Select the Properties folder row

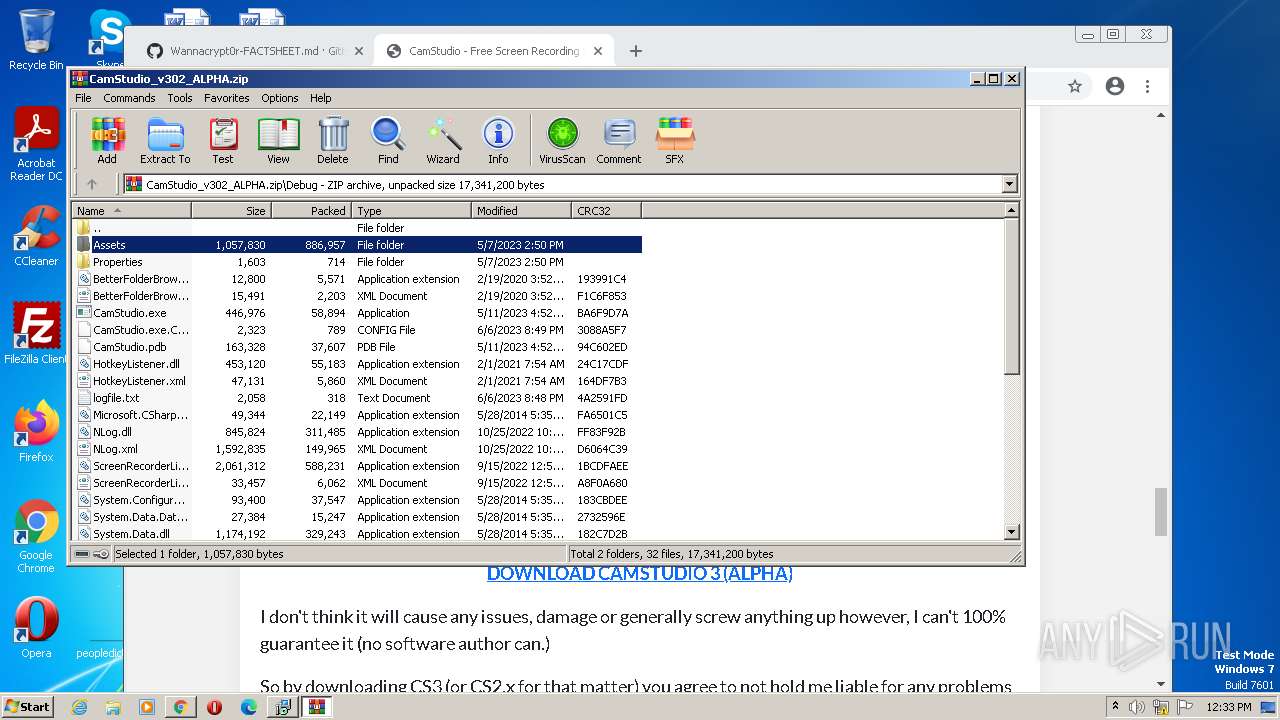[358, 262]
